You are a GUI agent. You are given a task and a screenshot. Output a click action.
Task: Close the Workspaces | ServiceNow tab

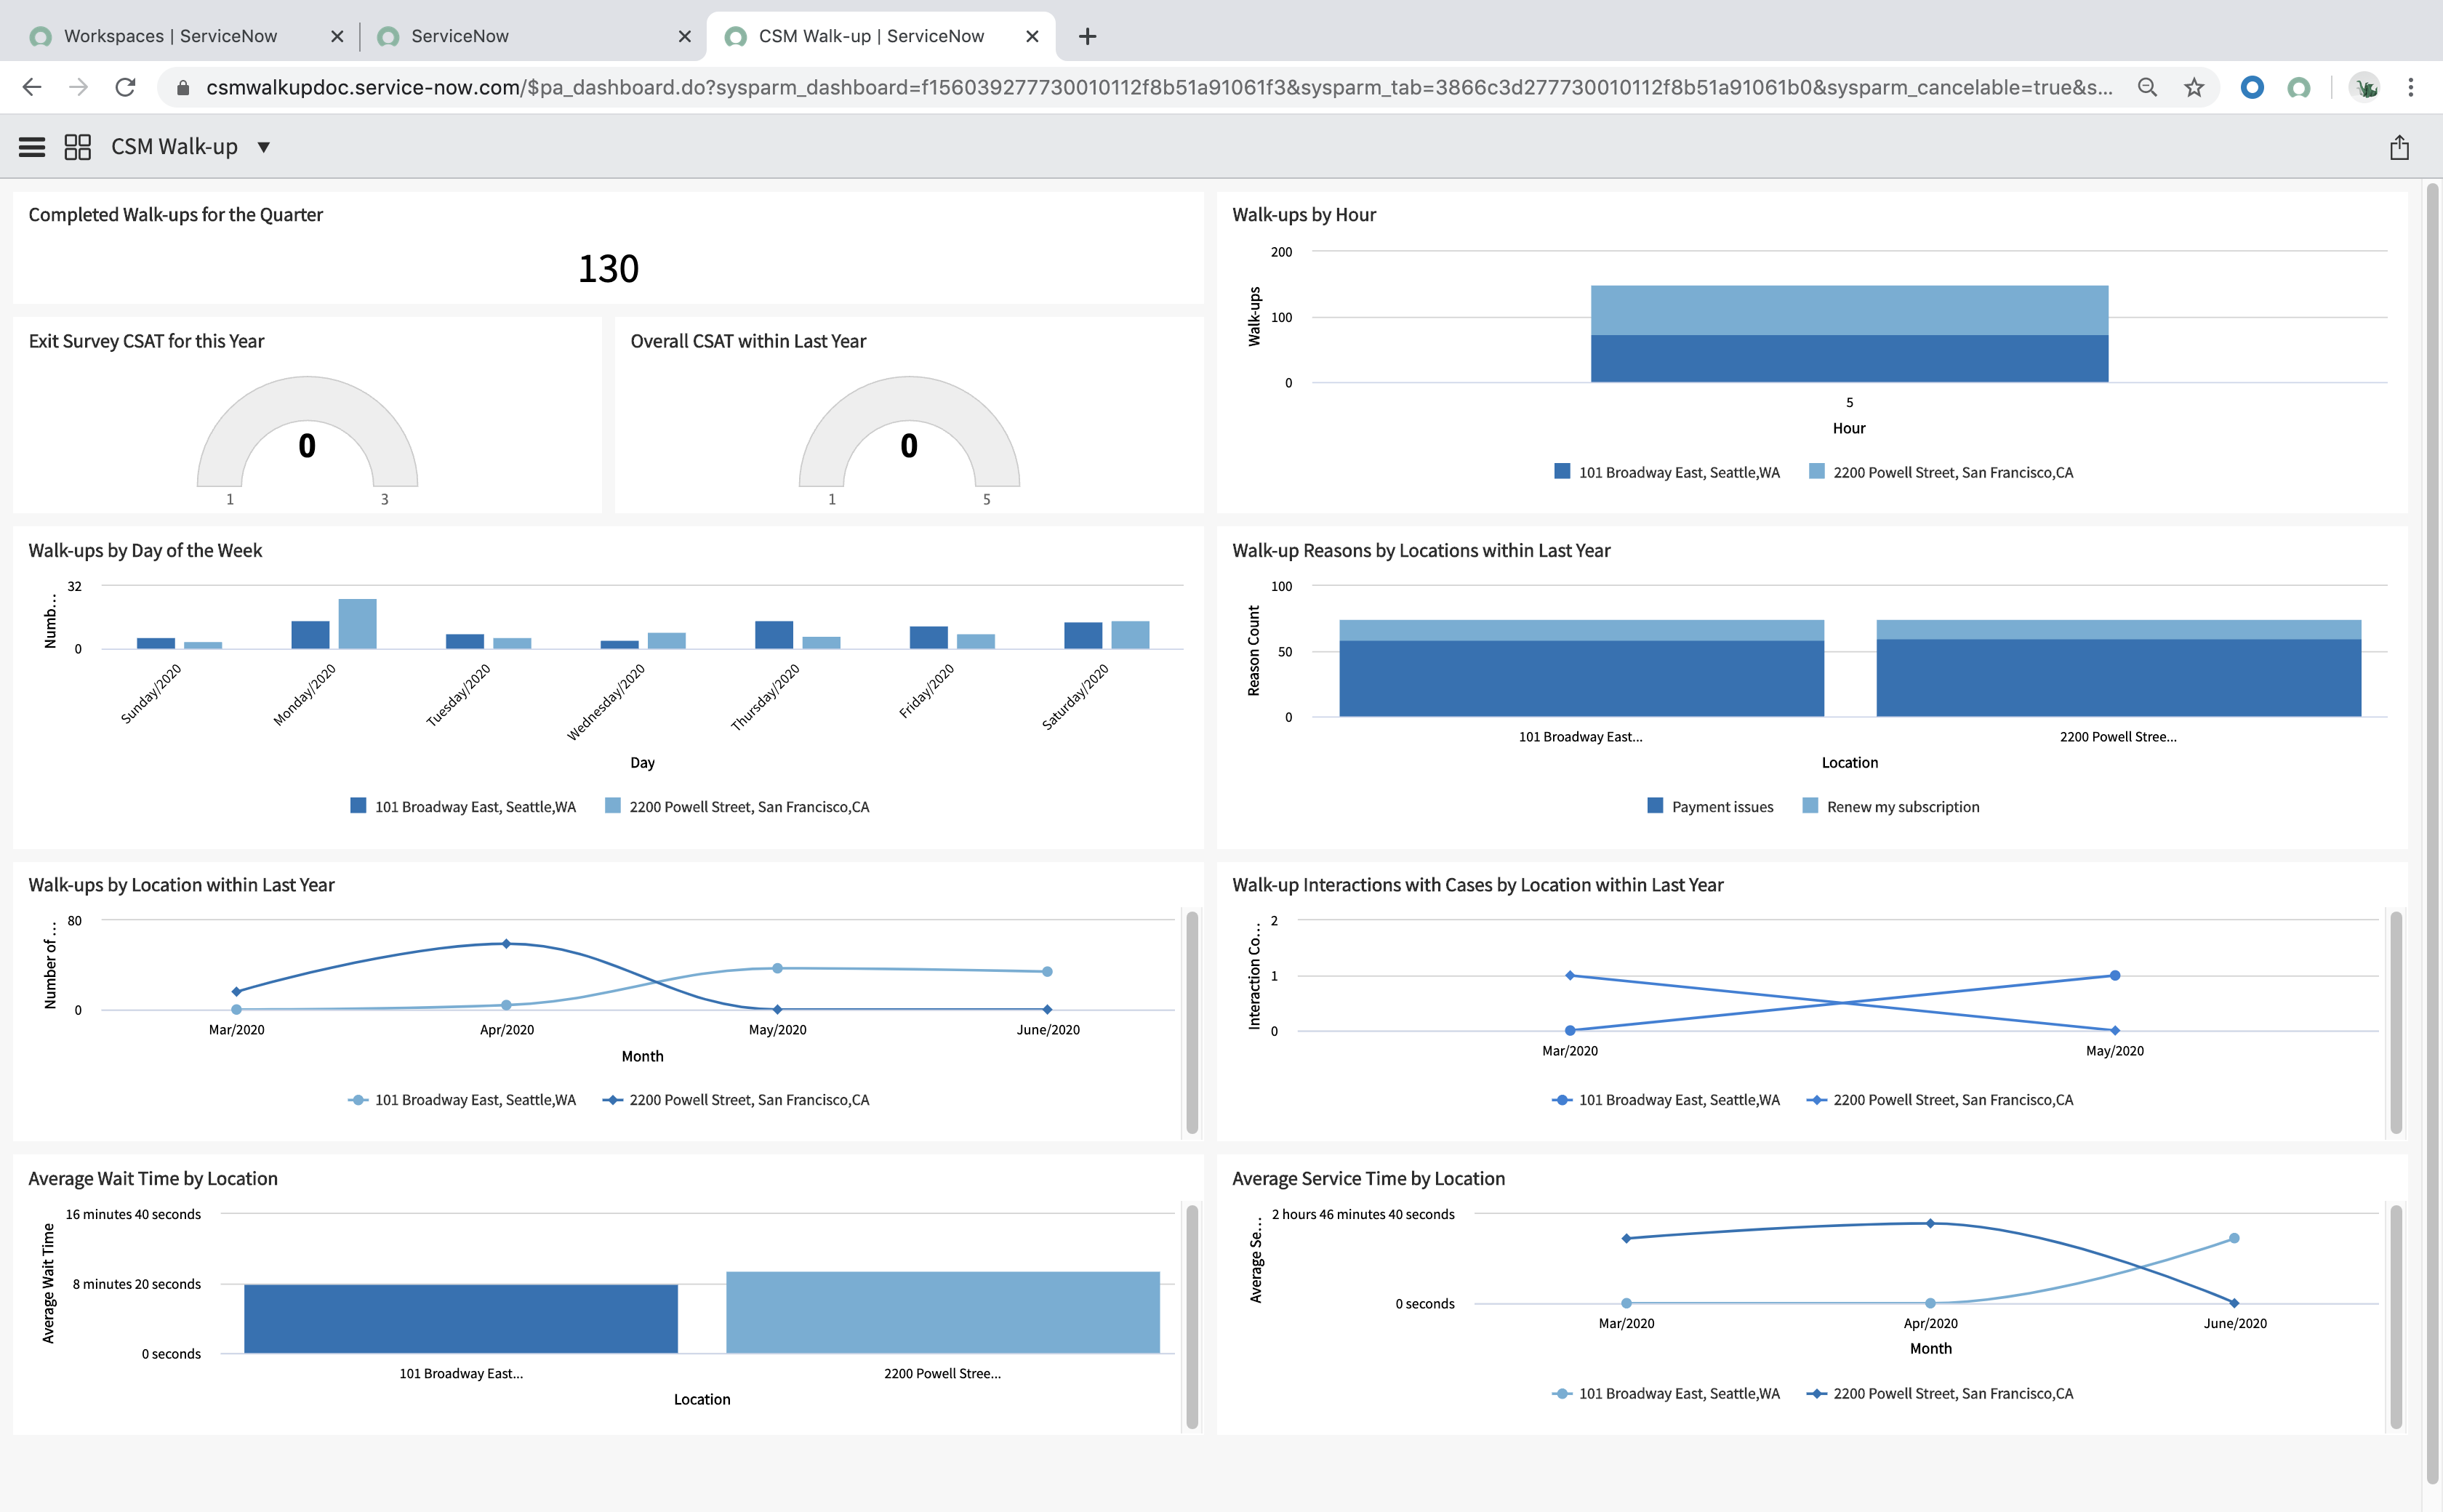(337, 36)
